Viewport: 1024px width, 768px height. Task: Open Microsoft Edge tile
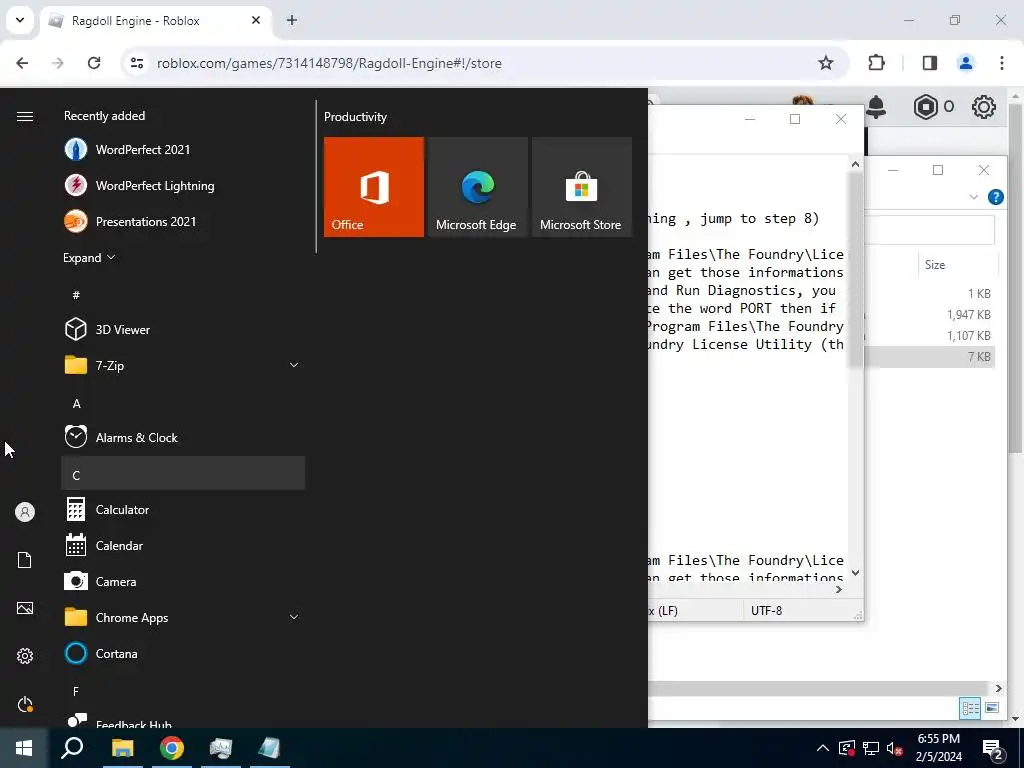pyautogui.click(x=477, y=187)
